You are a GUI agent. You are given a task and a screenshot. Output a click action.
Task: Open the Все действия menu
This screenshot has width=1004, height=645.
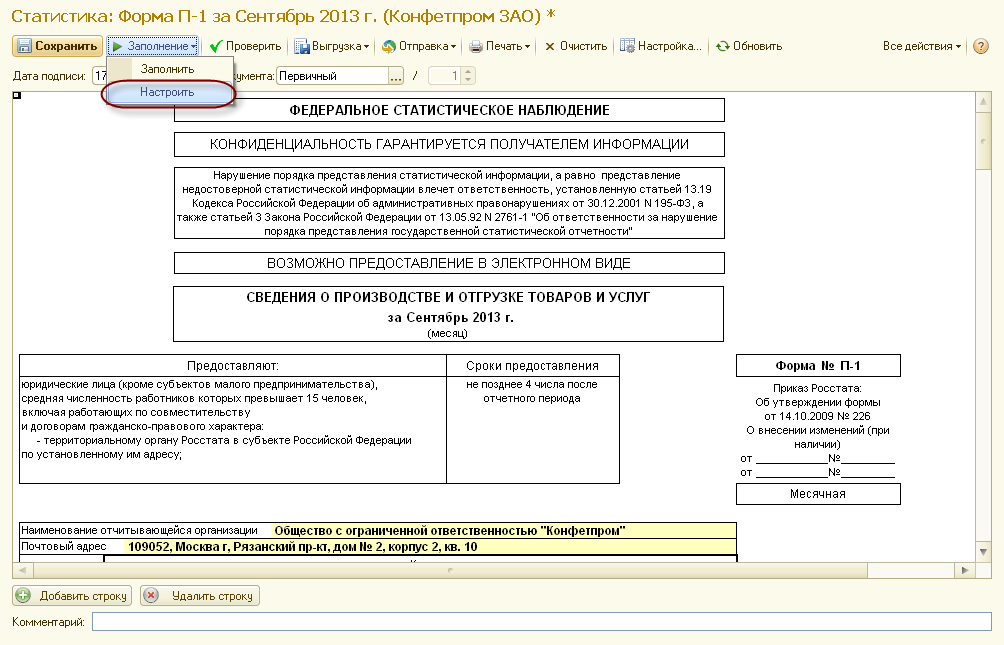pyautogui.click(x=922, y=46)
